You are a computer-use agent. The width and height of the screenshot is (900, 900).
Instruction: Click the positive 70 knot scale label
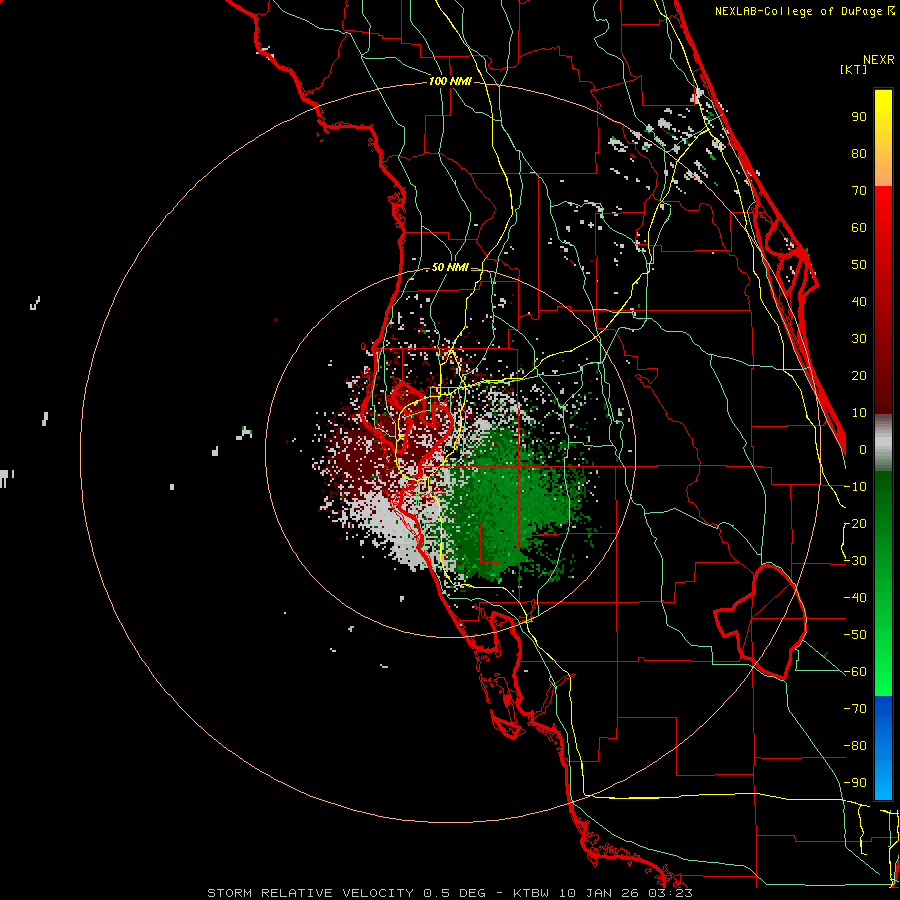[x=859, y=191]
